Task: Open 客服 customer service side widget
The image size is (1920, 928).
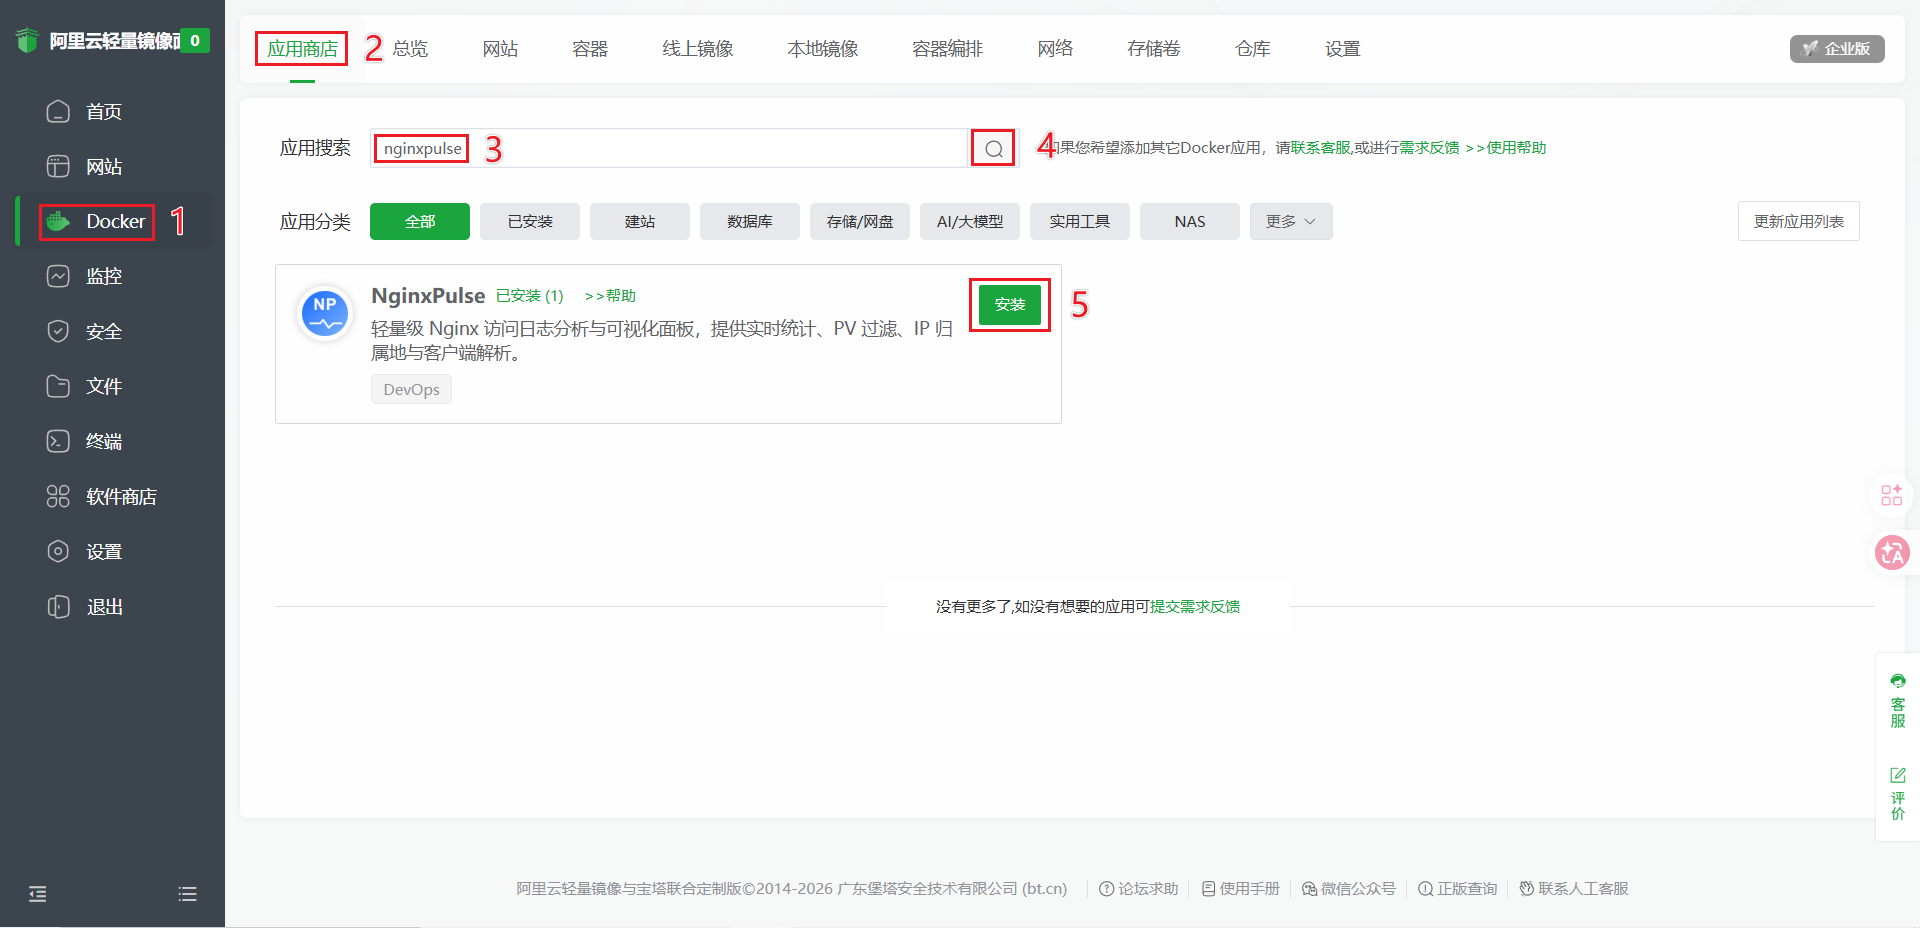Action: coord(1897,700)
